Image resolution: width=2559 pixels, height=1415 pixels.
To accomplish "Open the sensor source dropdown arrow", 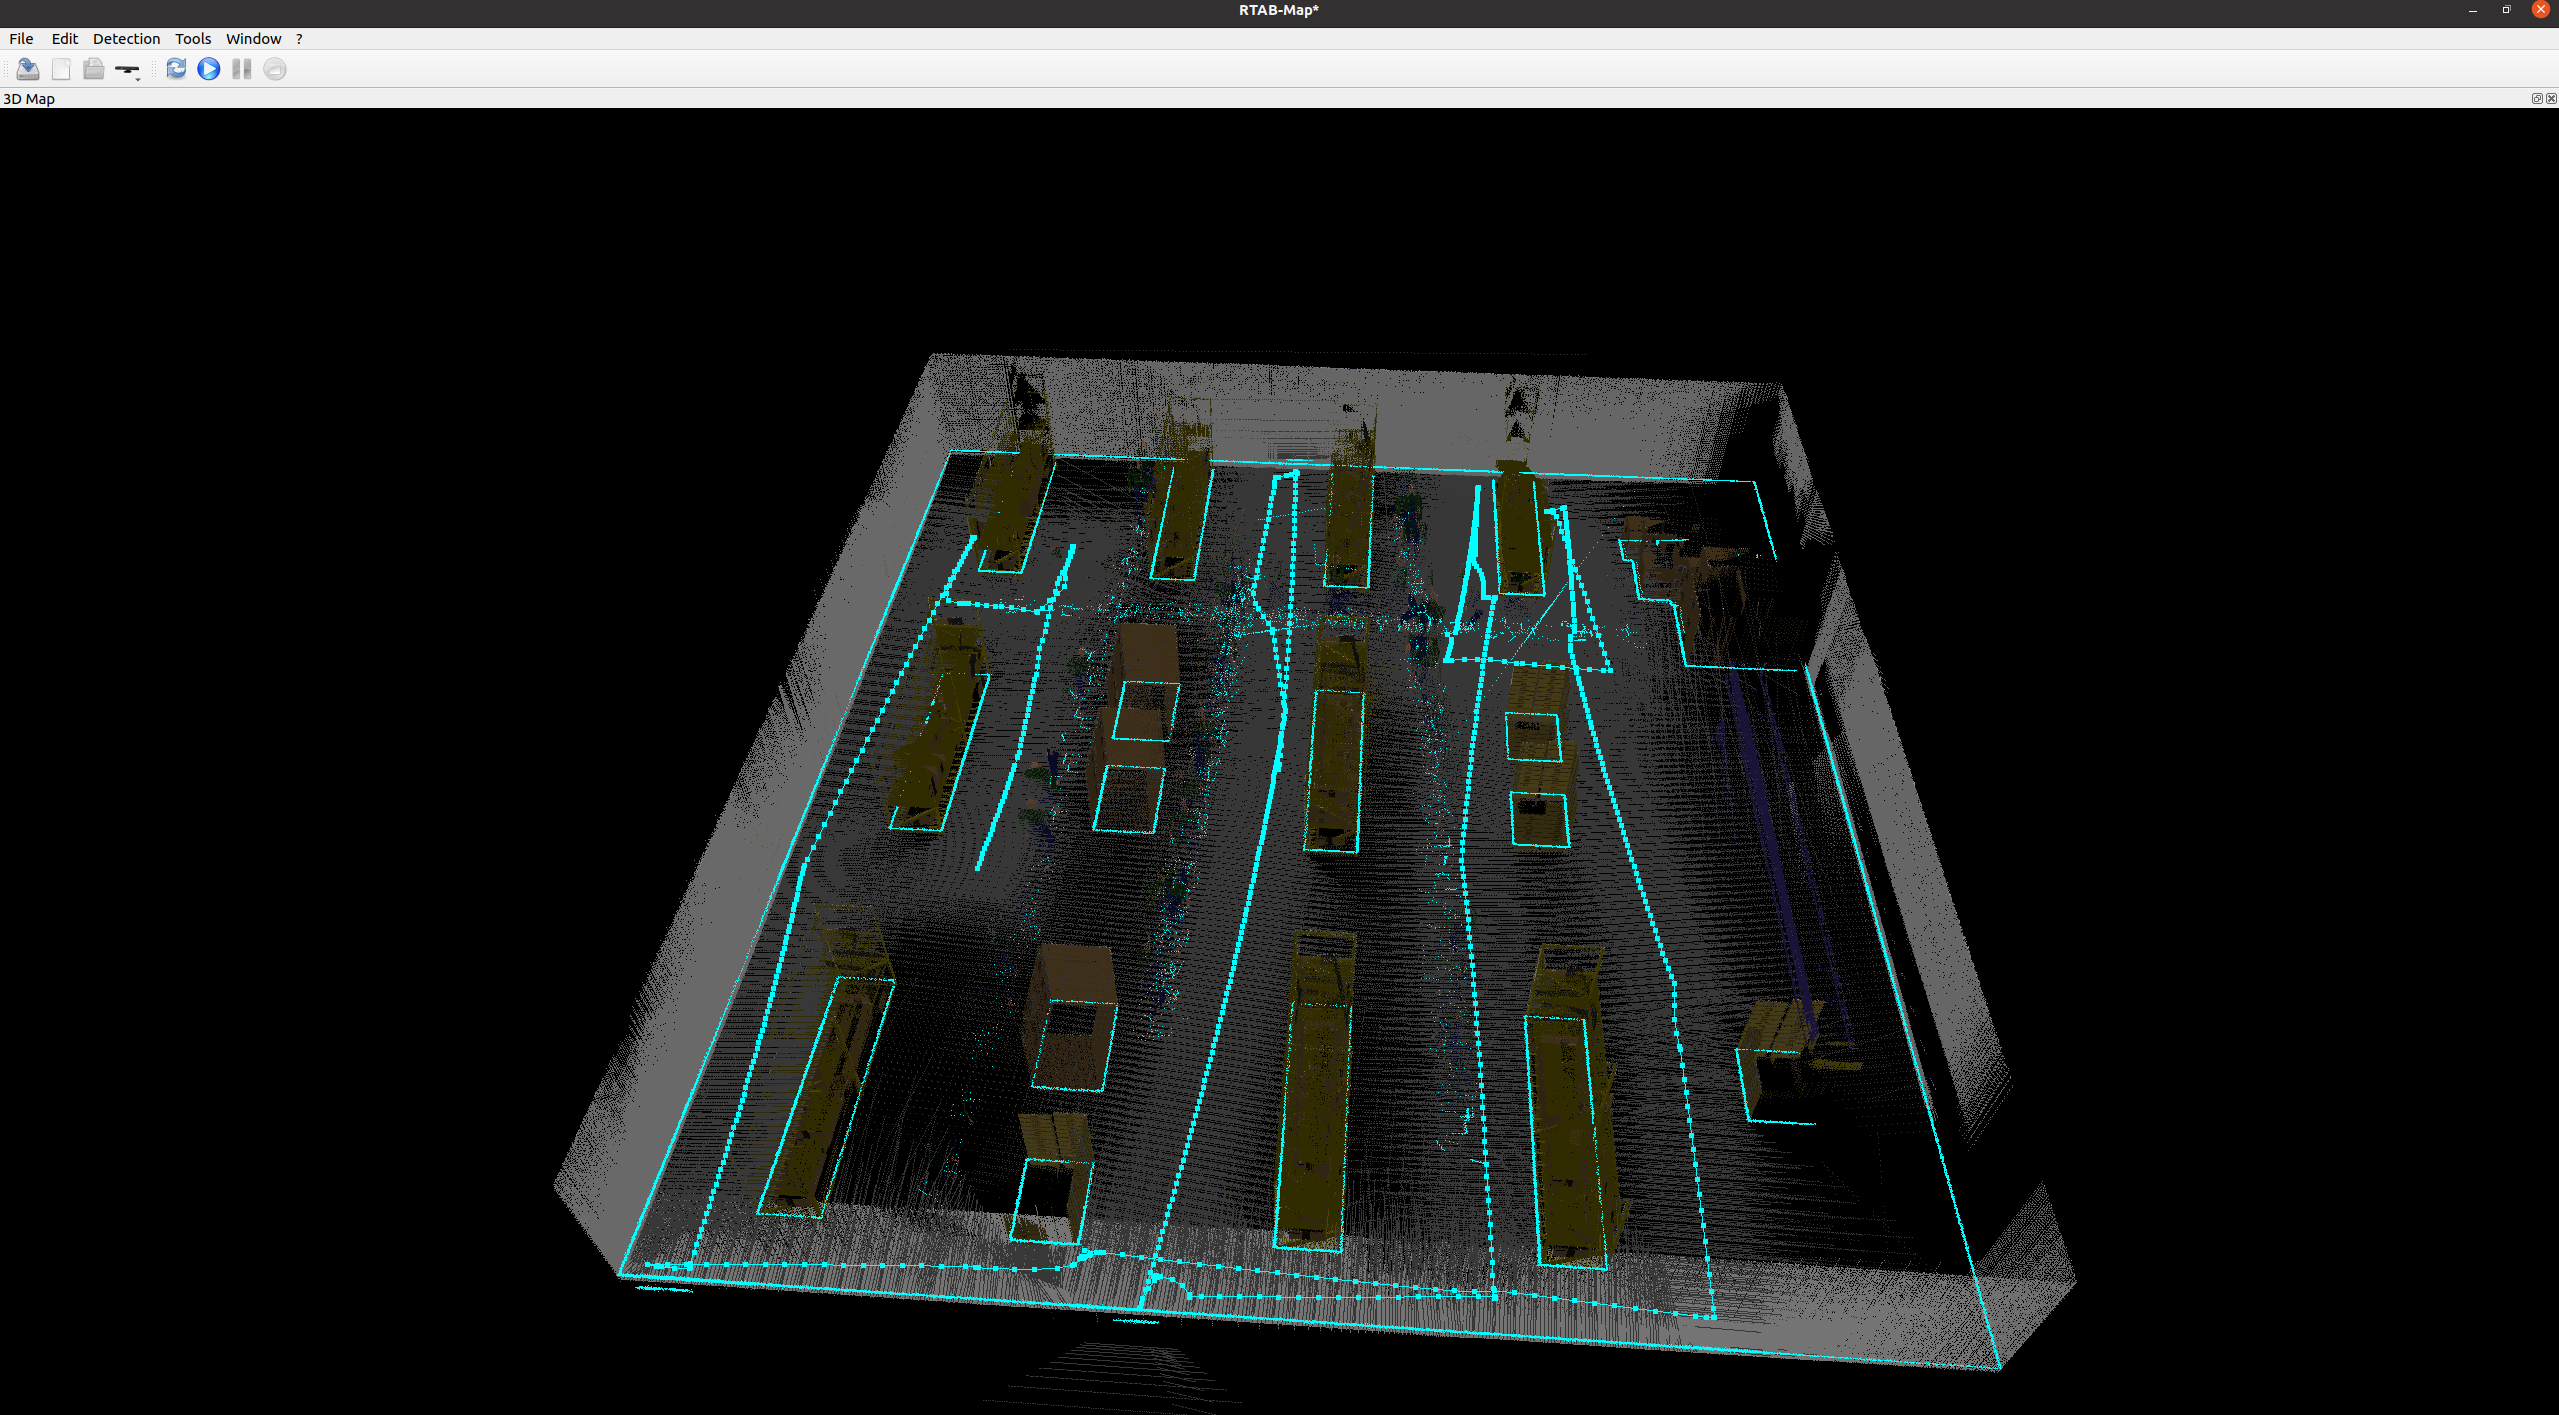I will tap(138, 77).
